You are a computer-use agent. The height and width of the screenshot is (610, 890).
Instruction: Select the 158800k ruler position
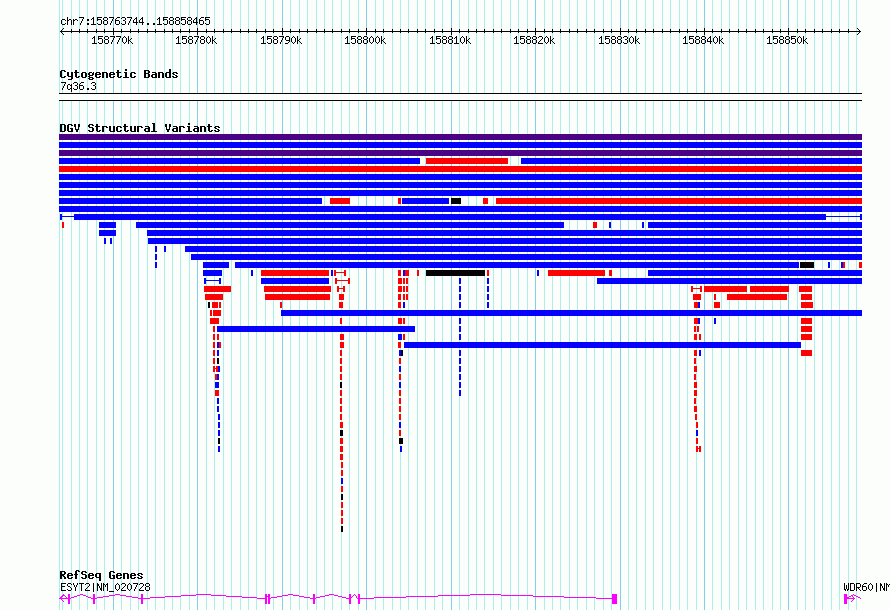click(365, 40)
